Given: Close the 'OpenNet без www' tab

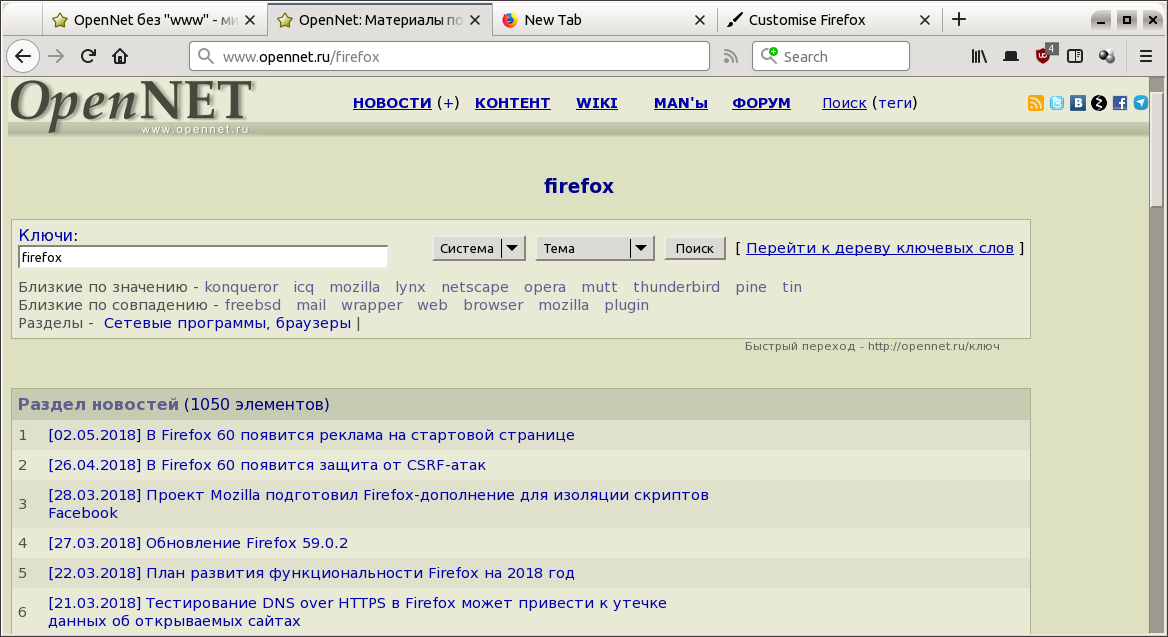Looking at the screenshot, I should point(250,20).
